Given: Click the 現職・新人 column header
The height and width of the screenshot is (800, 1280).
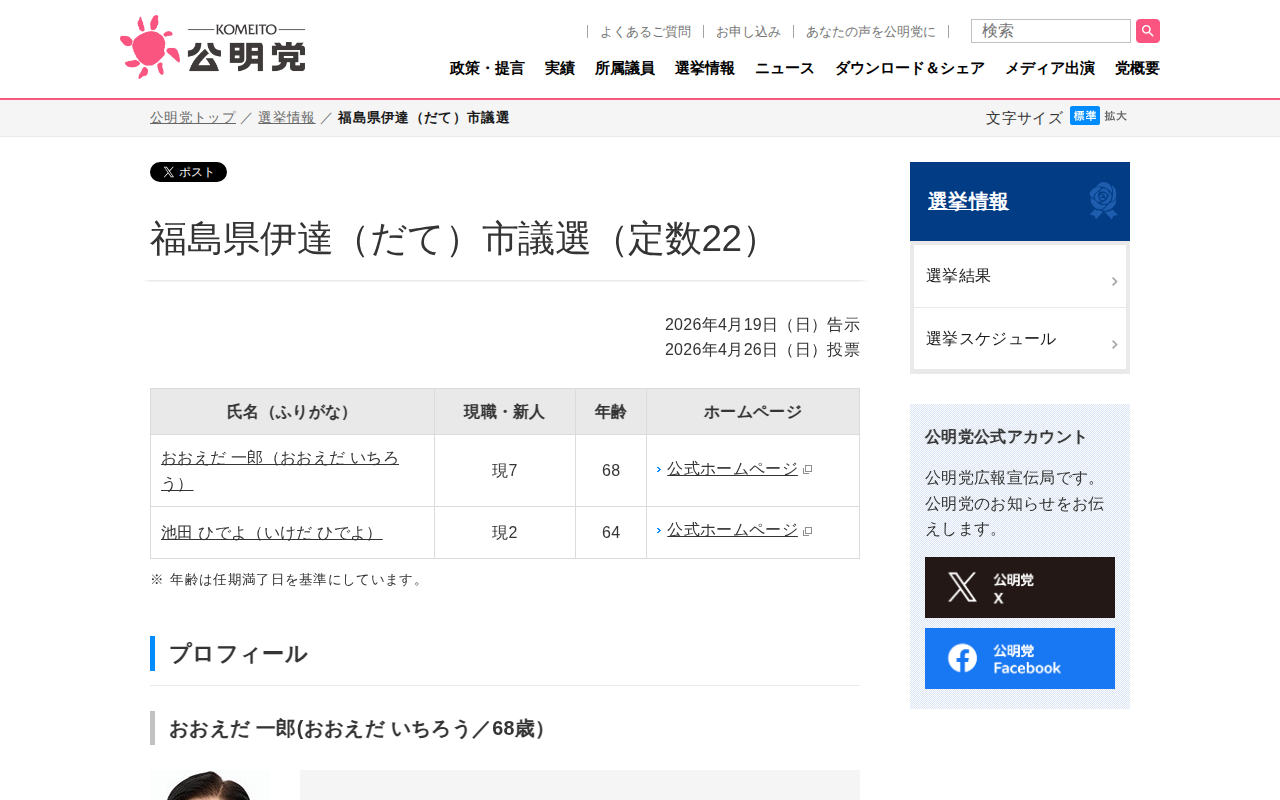Looking at the screenshot, I should click(505, 411).
